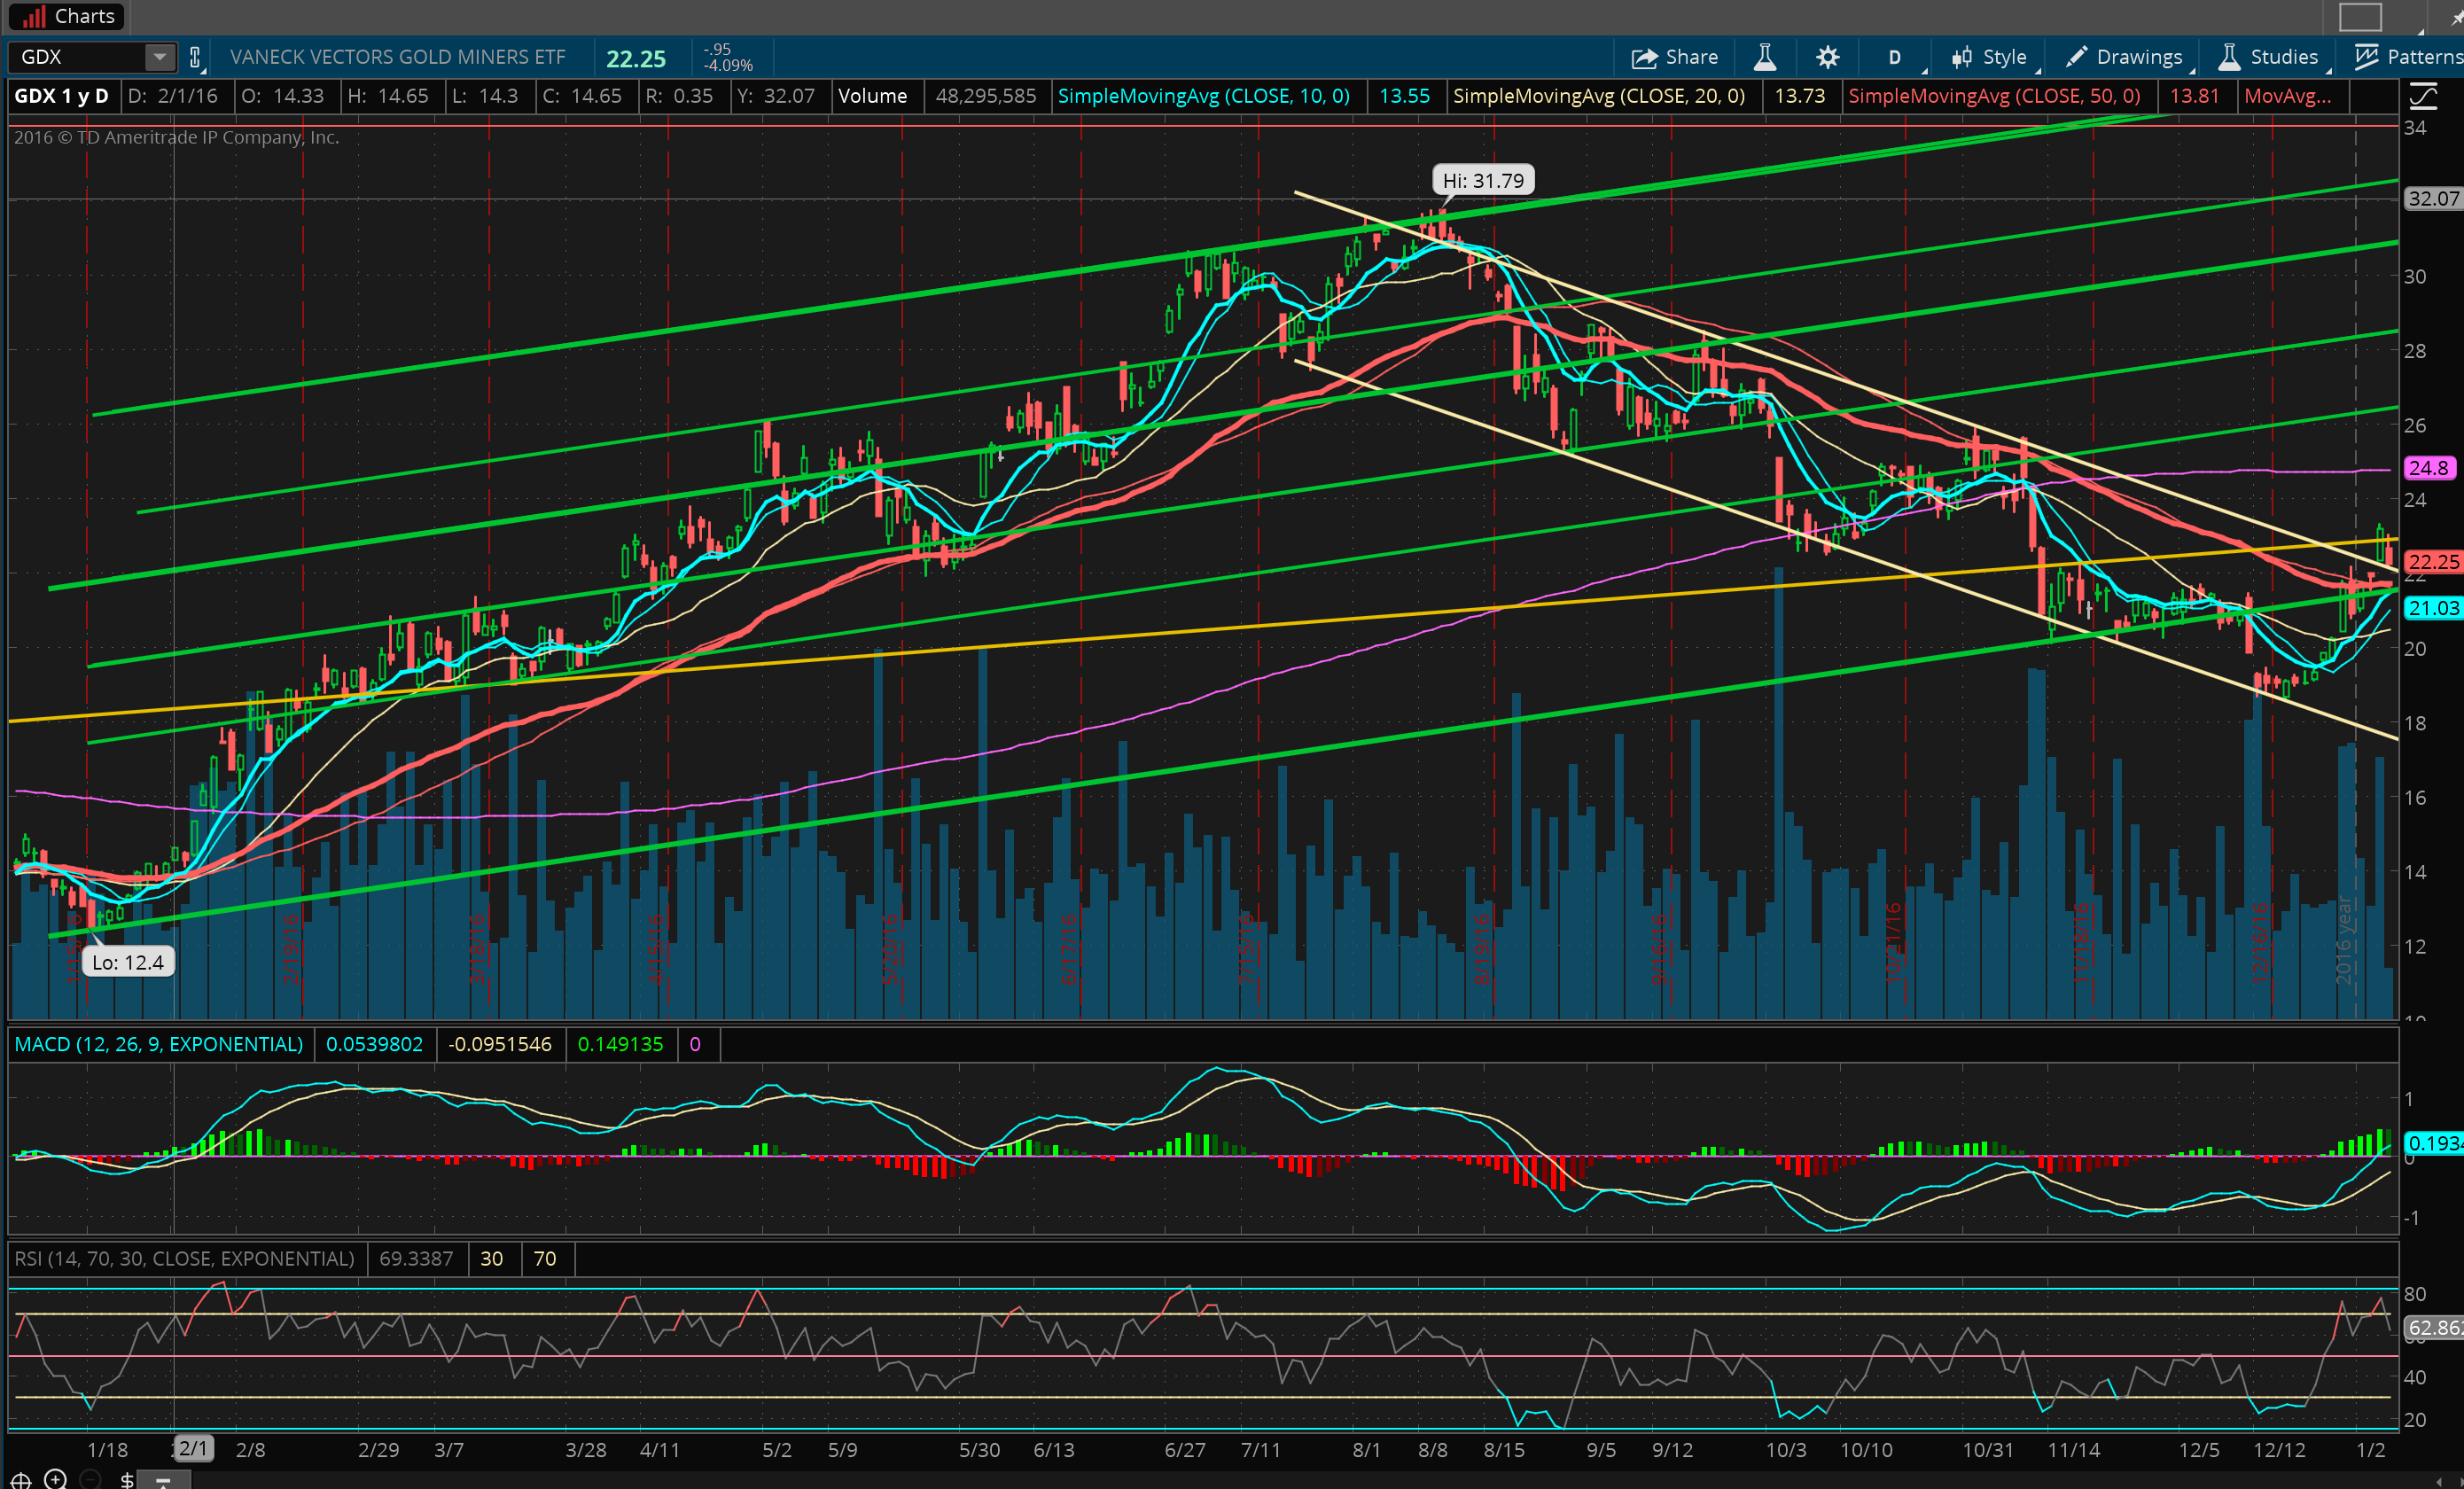Click the 2/1 date marker on time axis
The width and height of the screenshot is (2464, 1489).
tap(193, 1448)
